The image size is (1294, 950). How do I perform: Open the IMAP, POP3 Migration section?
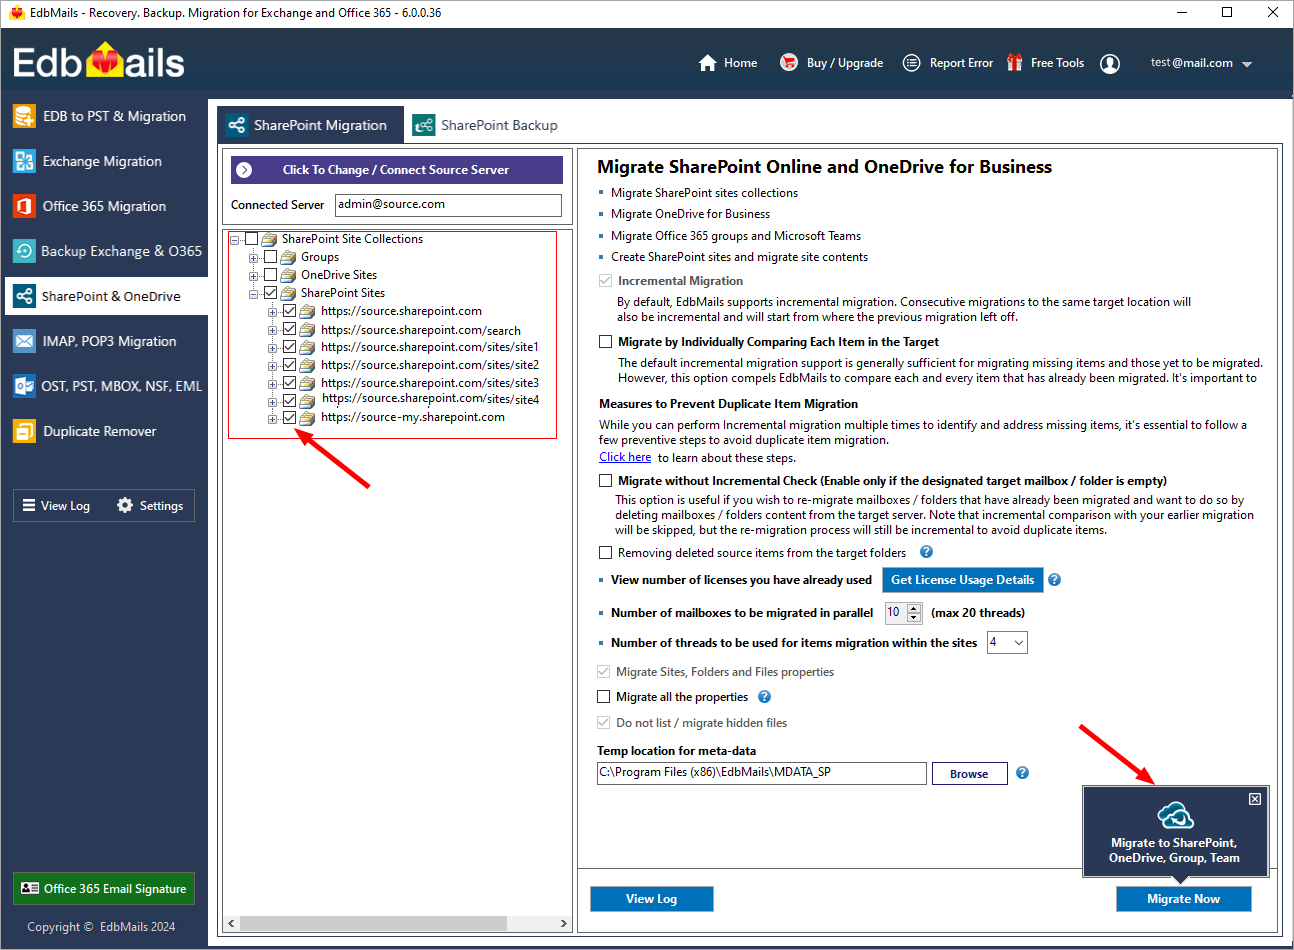[x=104, y=341]
